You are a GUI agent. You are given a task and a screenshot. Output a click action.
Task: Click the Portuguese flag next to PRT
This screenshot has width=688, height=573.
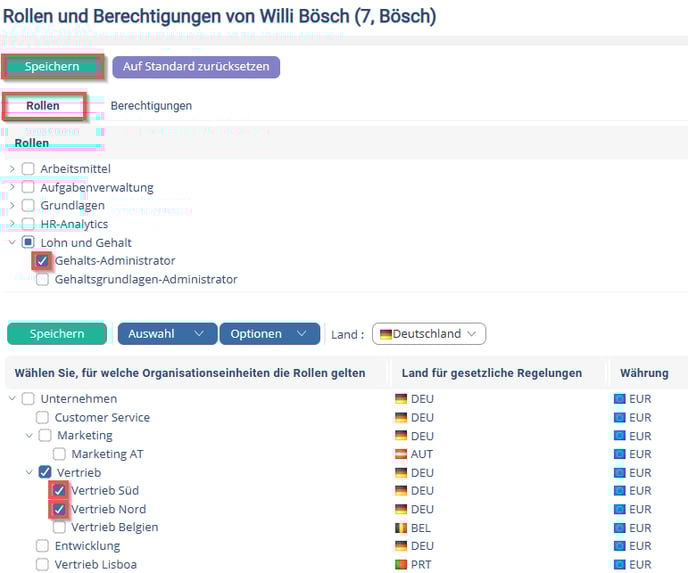point(401,564)
